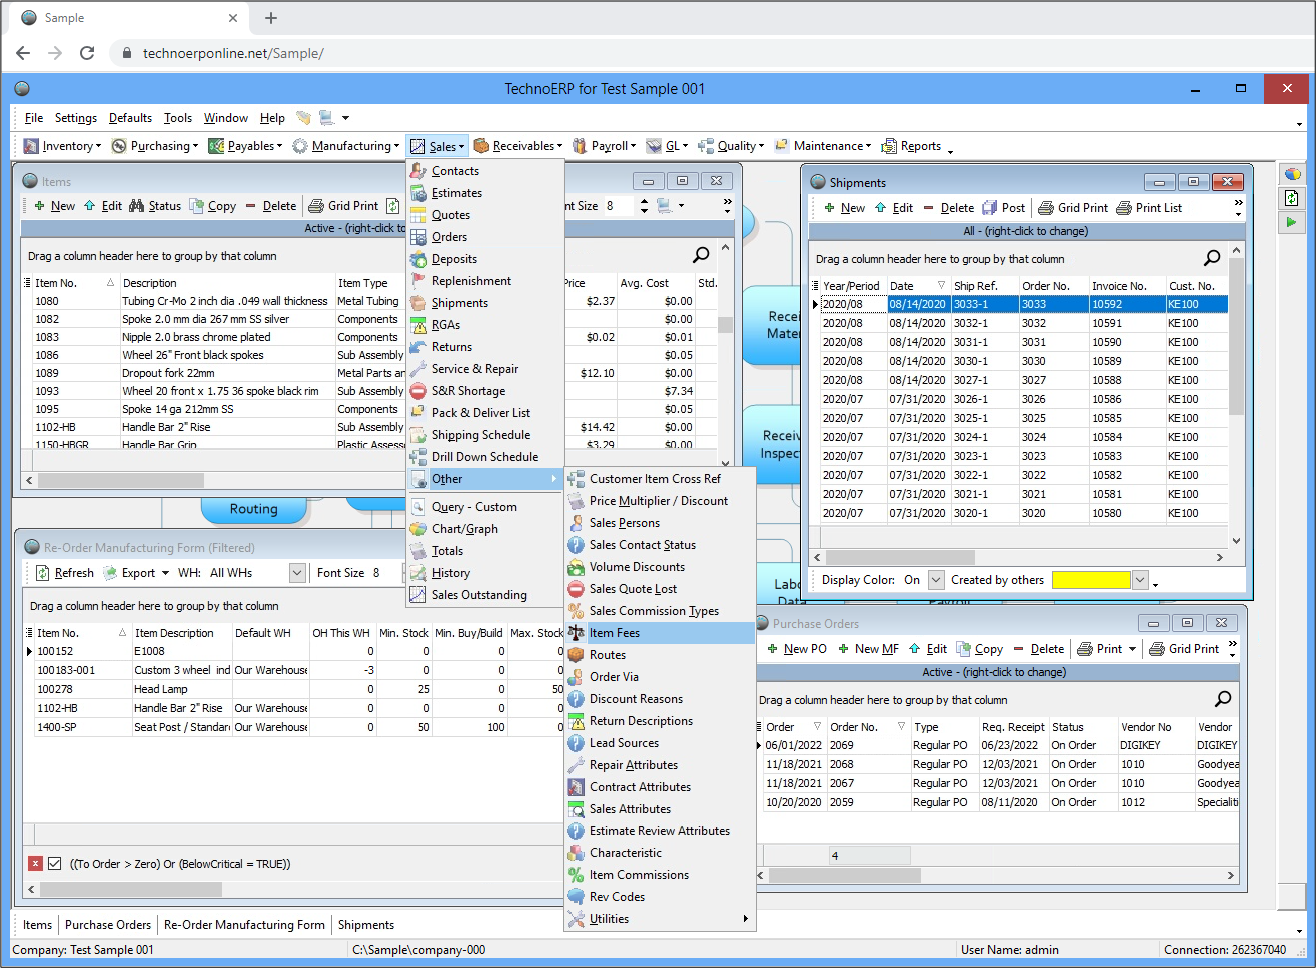Click the red X to remove the filter
Screen dimensions: 1316x968
click(x=35, y=864)
